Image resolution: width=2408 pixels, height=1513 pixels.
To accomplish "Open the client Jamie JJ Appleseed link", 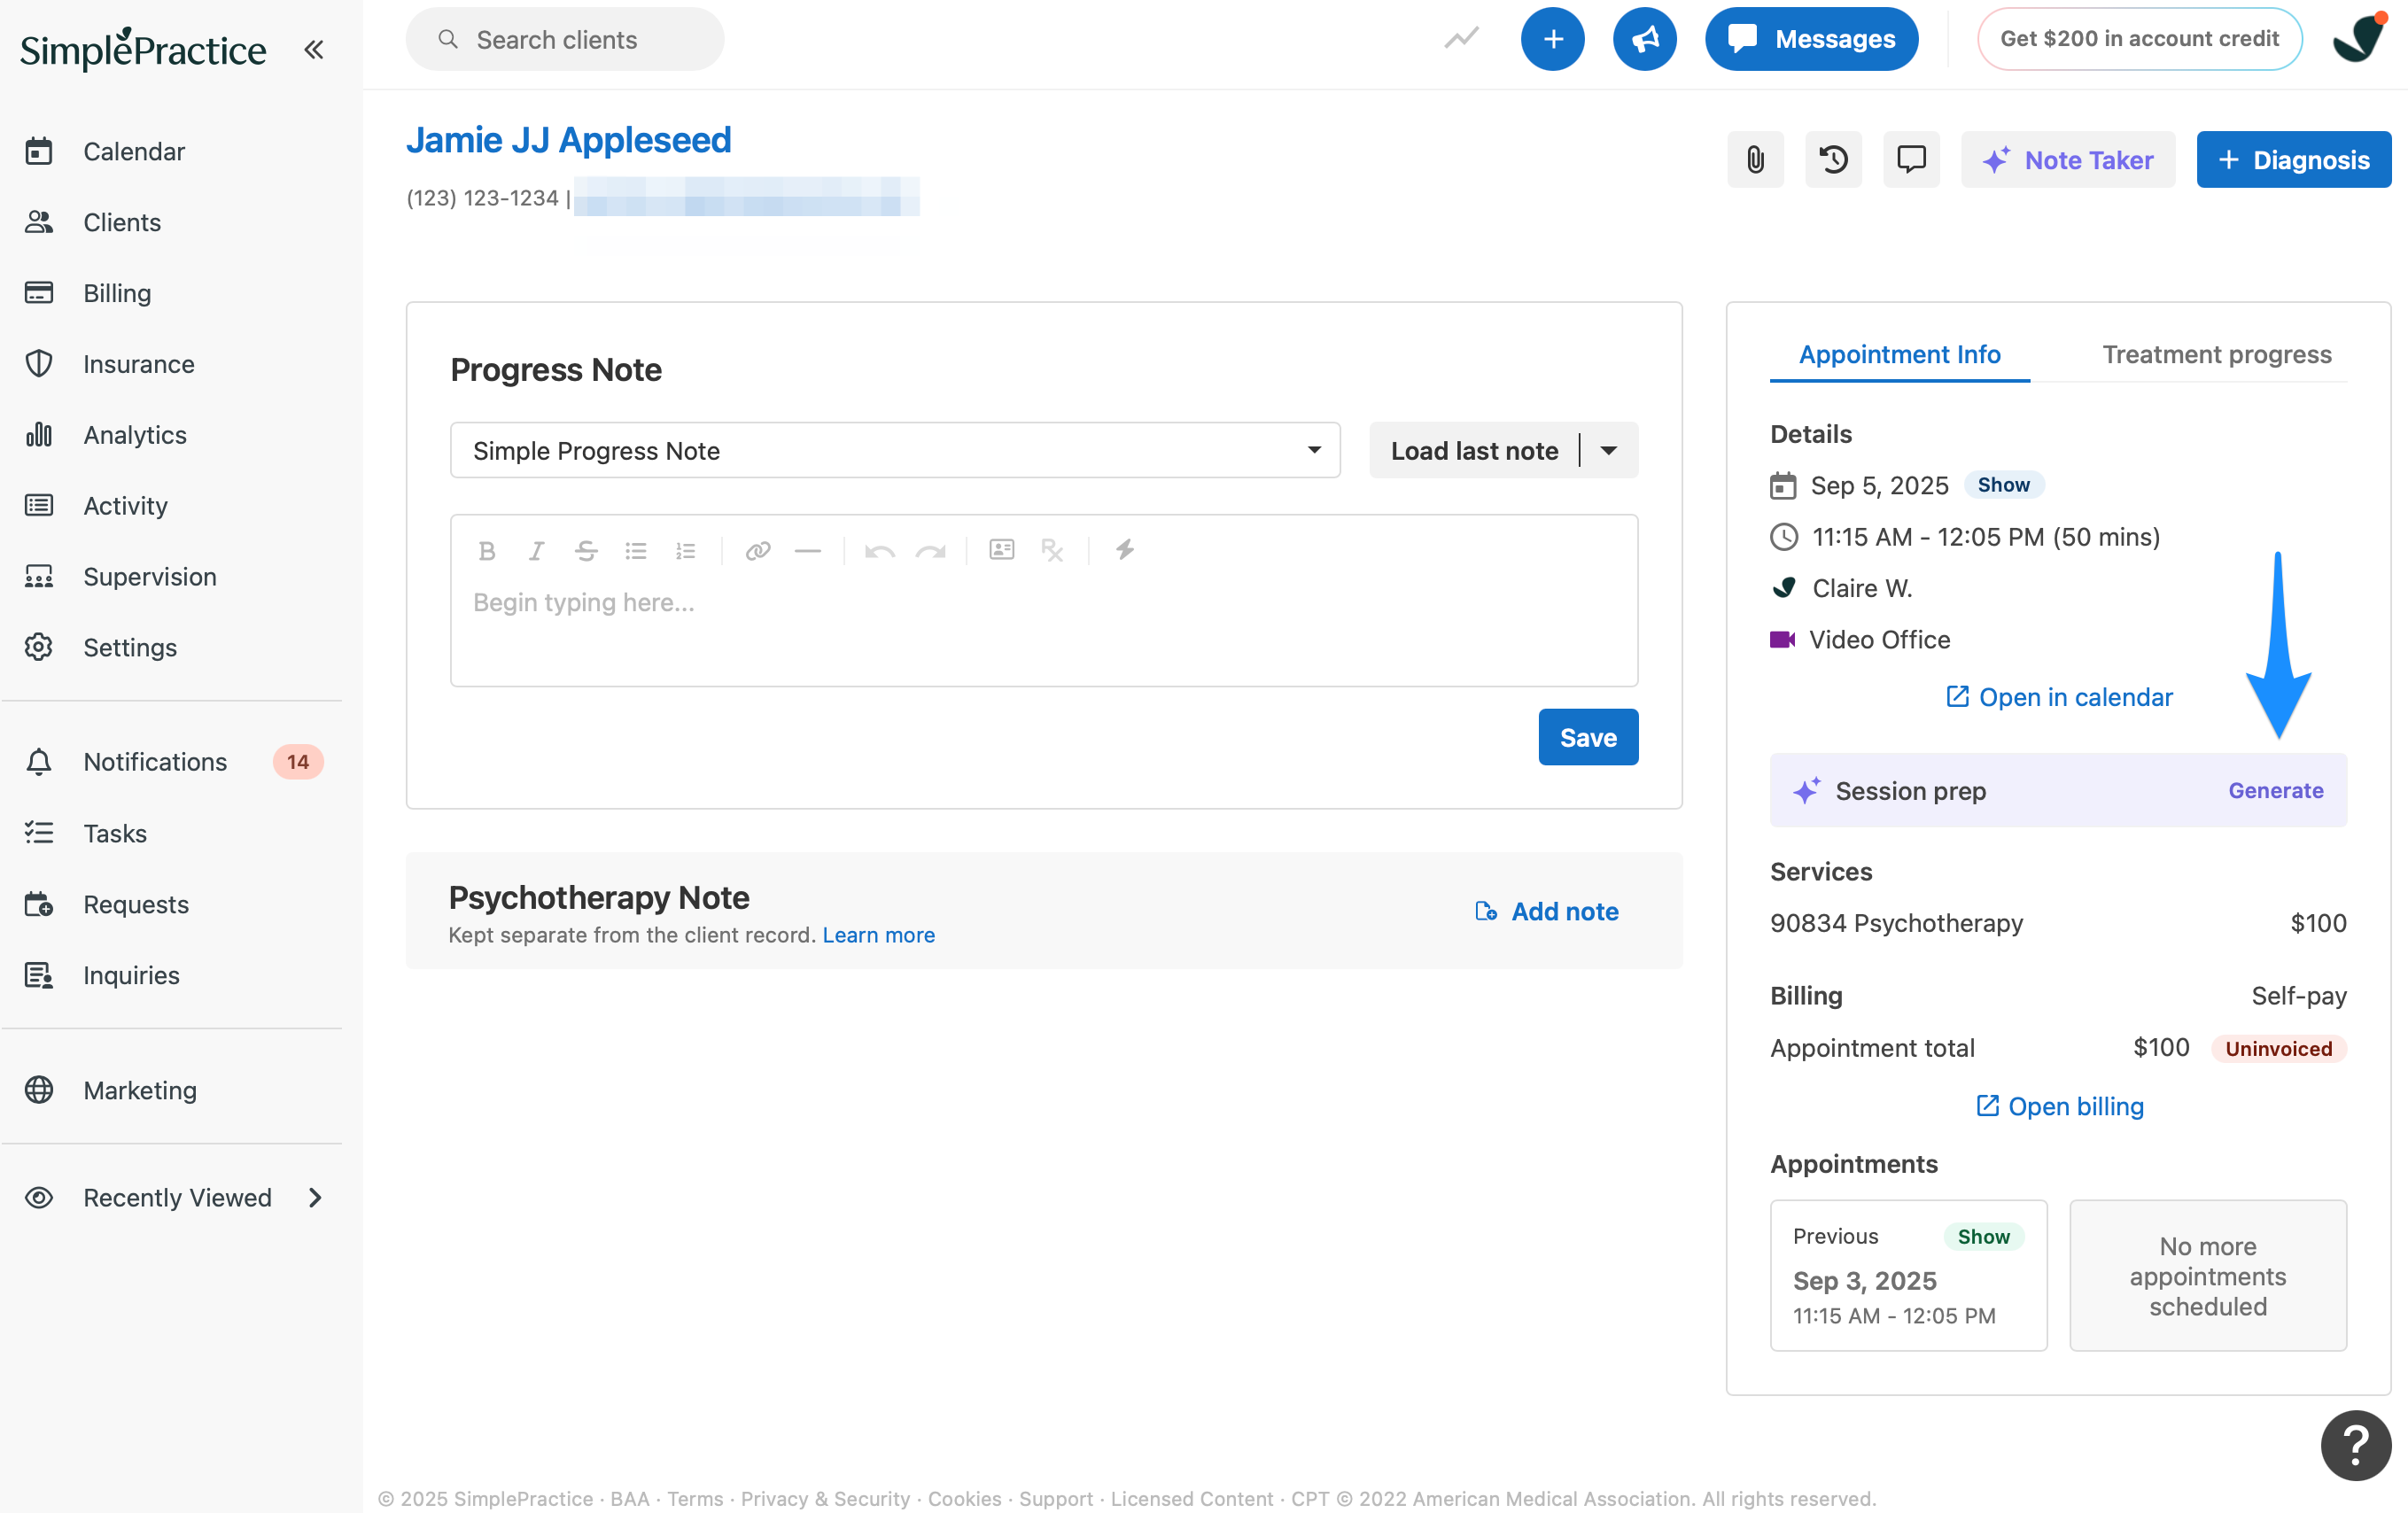I will [568, 140].
